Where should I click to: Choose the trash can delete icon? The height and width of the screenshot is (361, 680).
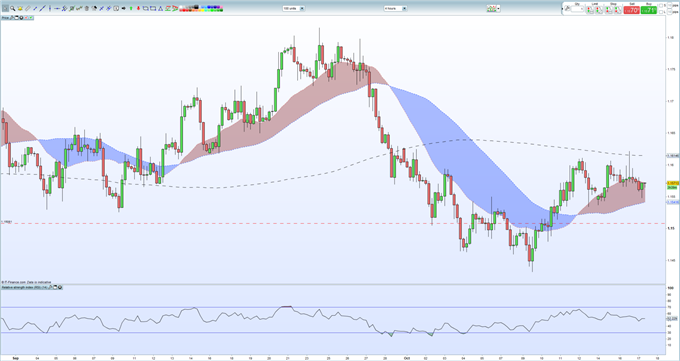86,9
